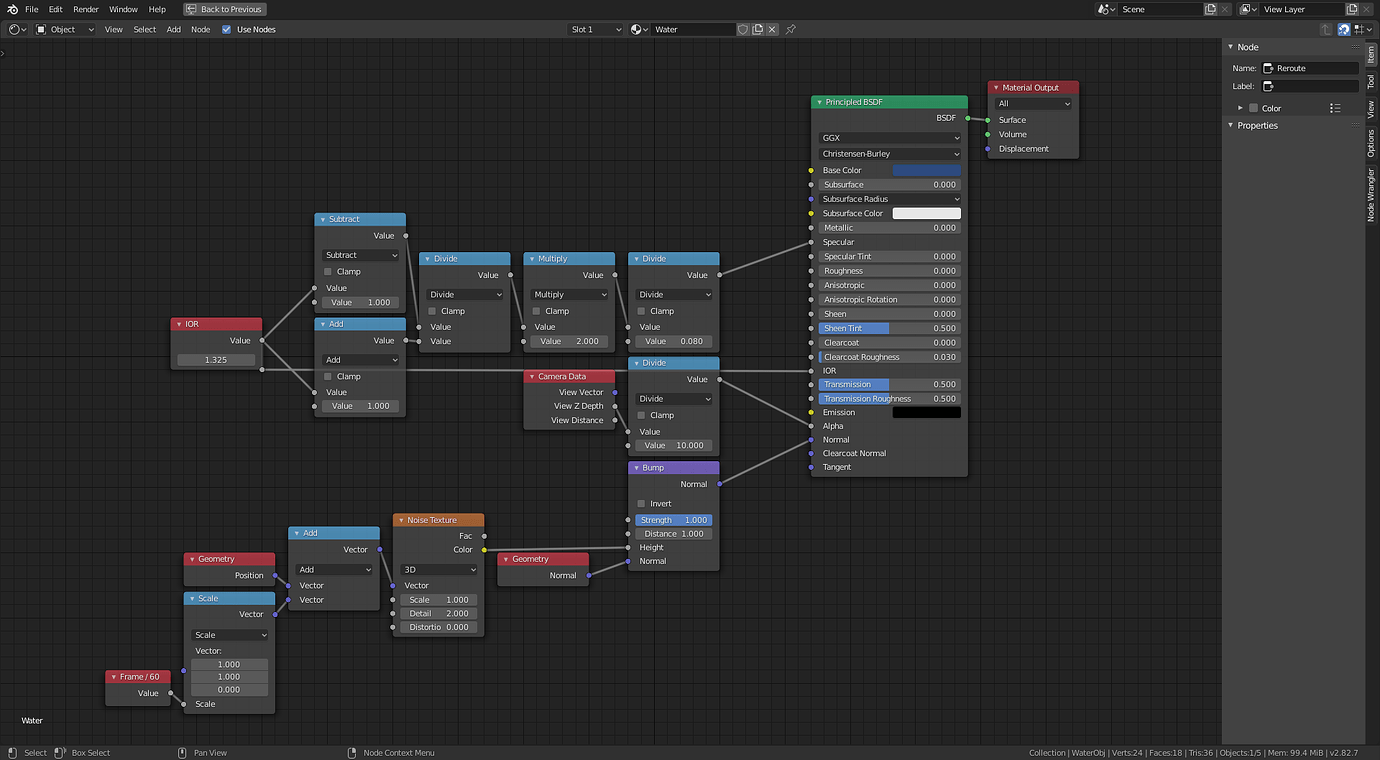Add a new View Layer icon

(1353, 9)
